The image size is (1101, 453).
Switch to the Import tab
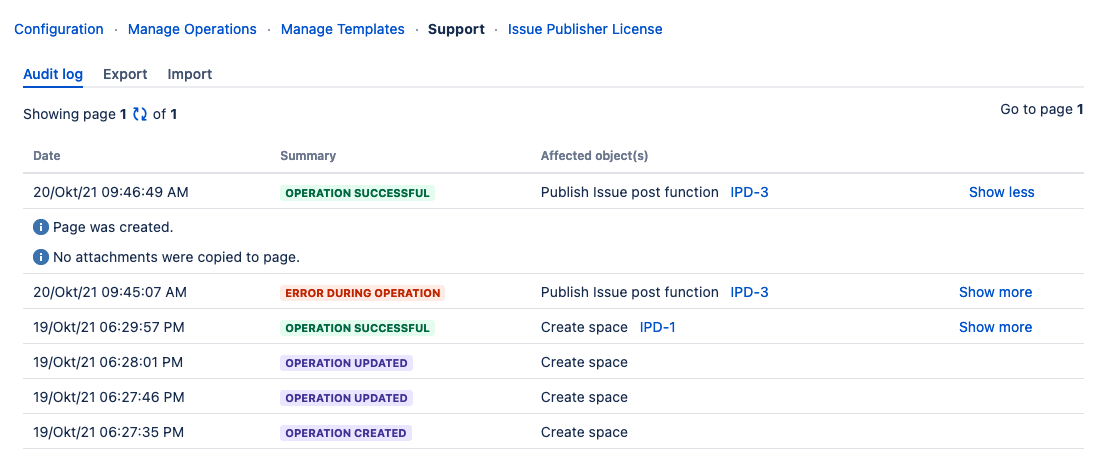pyautogui.click(x=190, y=74)
